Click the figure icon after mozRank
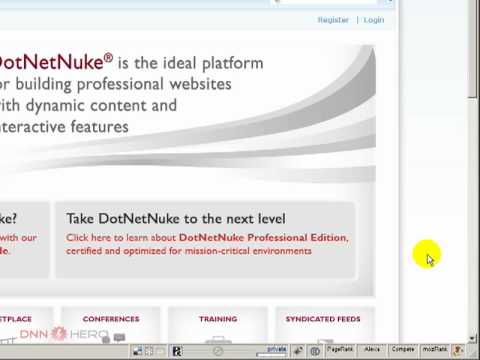 point(458,350)
